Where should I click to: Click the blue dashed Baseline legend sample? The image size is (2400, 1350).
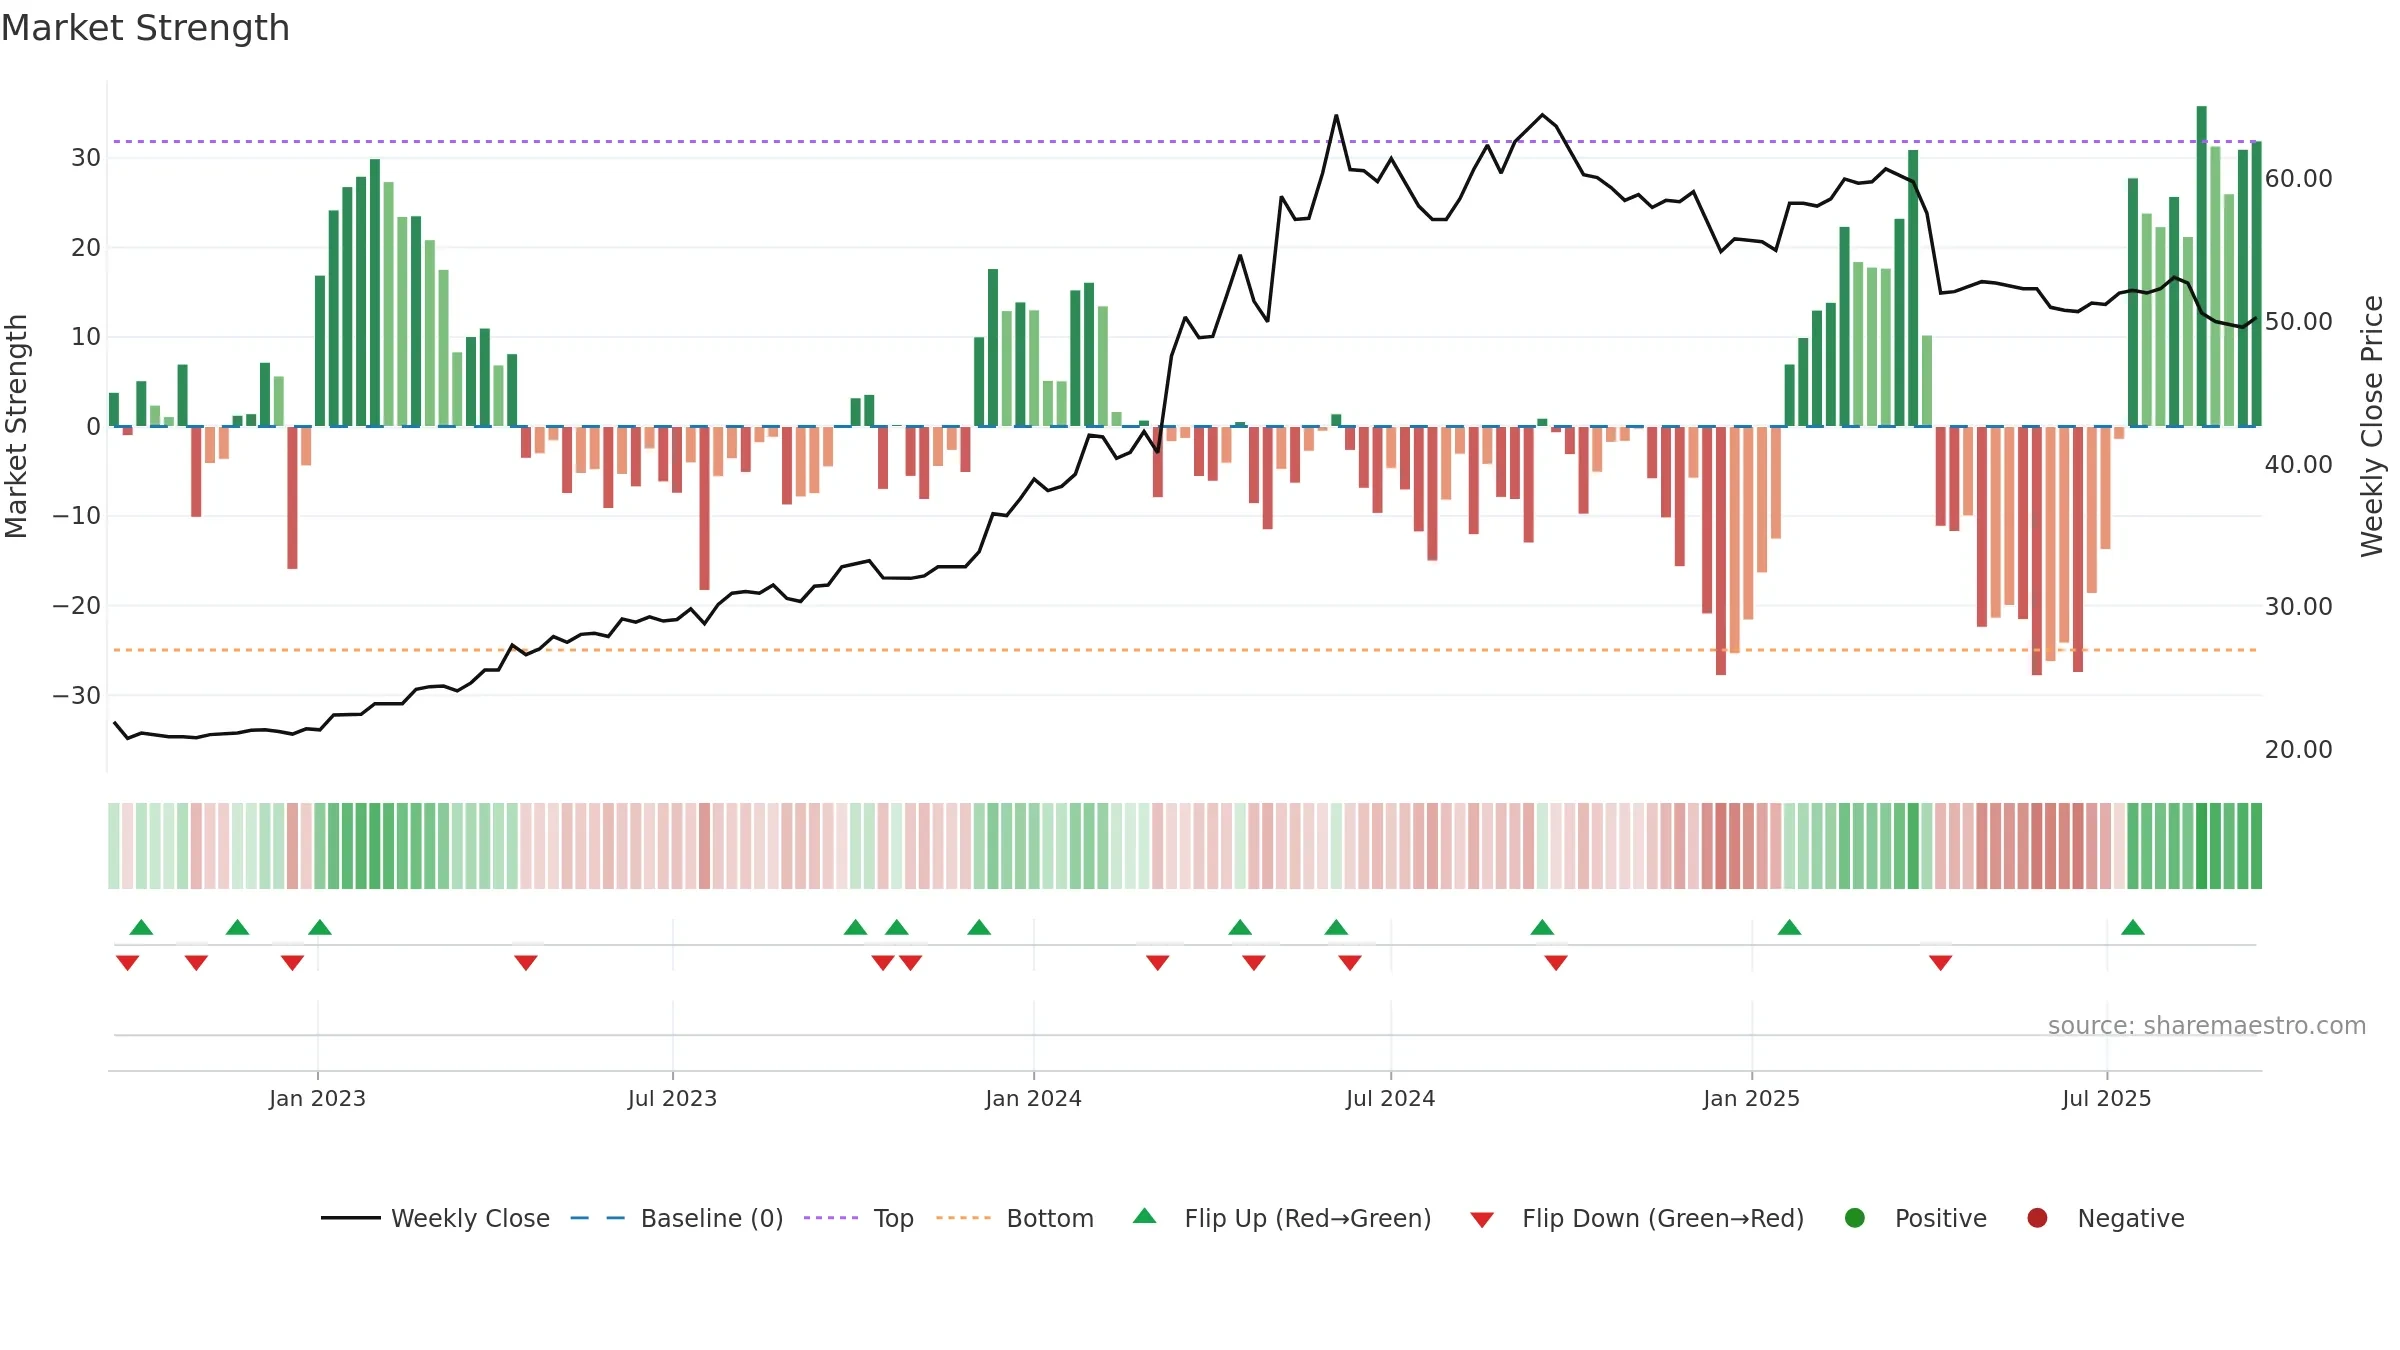598,1218
